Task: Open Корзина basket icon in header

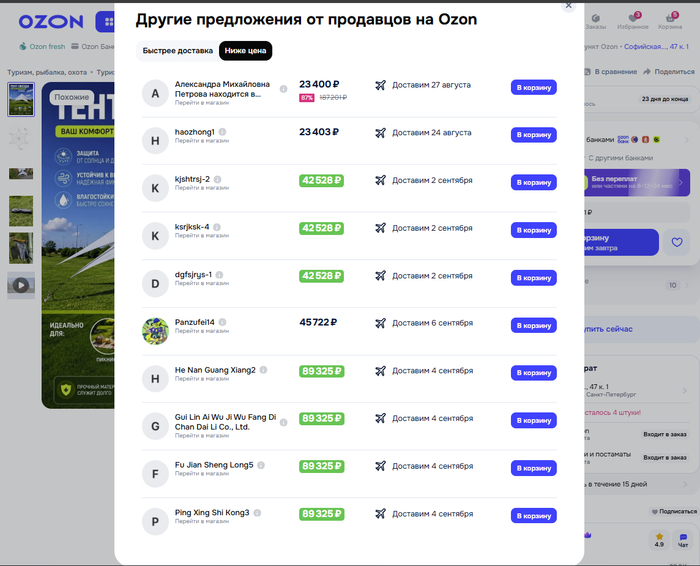Action: pyautogui.click(x=670, y=21)
